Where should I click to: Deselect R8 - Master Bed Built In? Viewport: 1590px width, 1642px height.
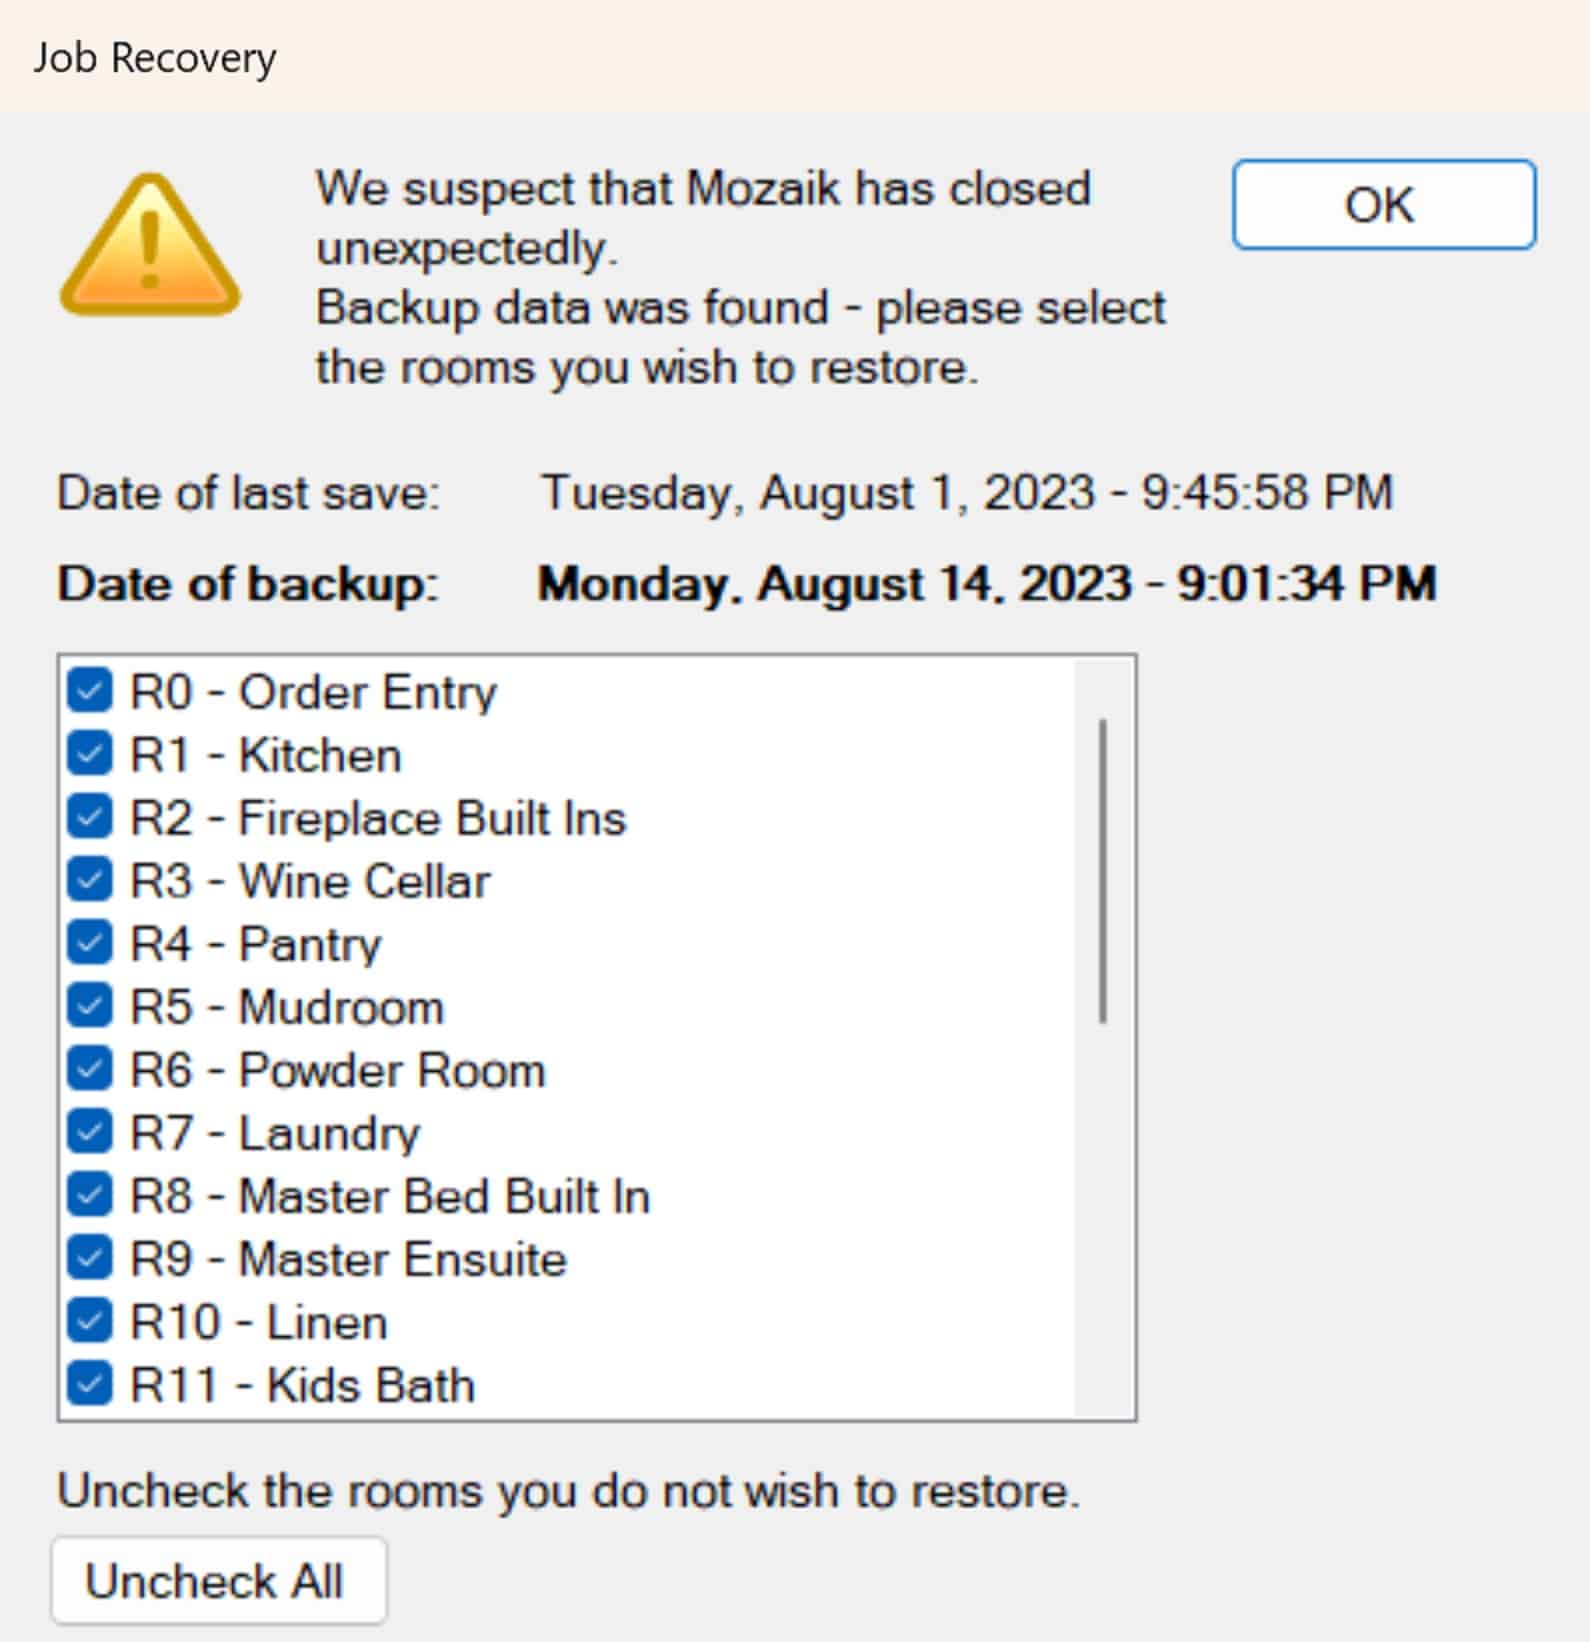(x=90, y=1196)
